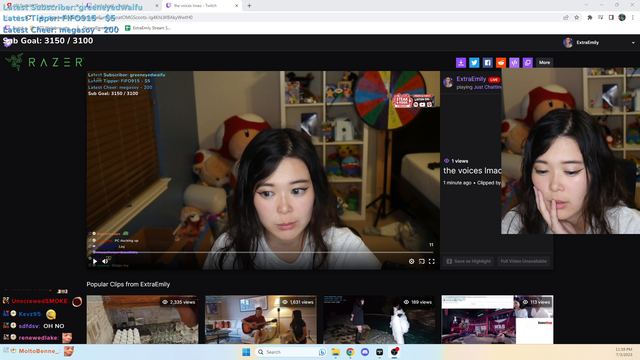
Task: Open the ExtraEmily channel link
Action: 471,79
